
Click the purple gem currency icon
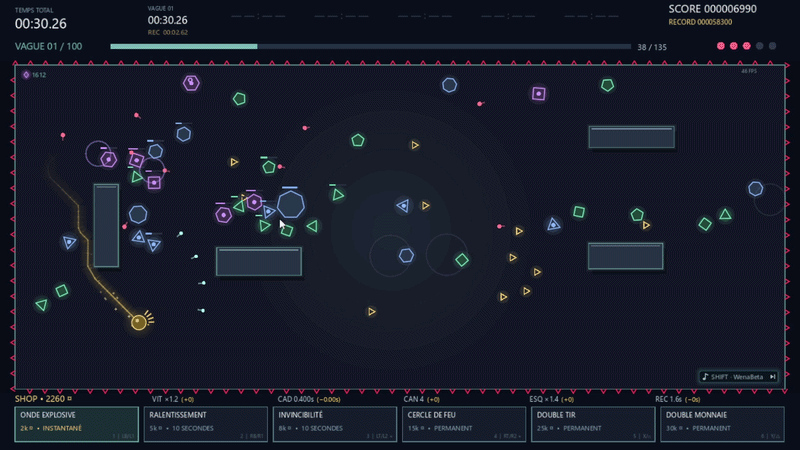point(26,74)
